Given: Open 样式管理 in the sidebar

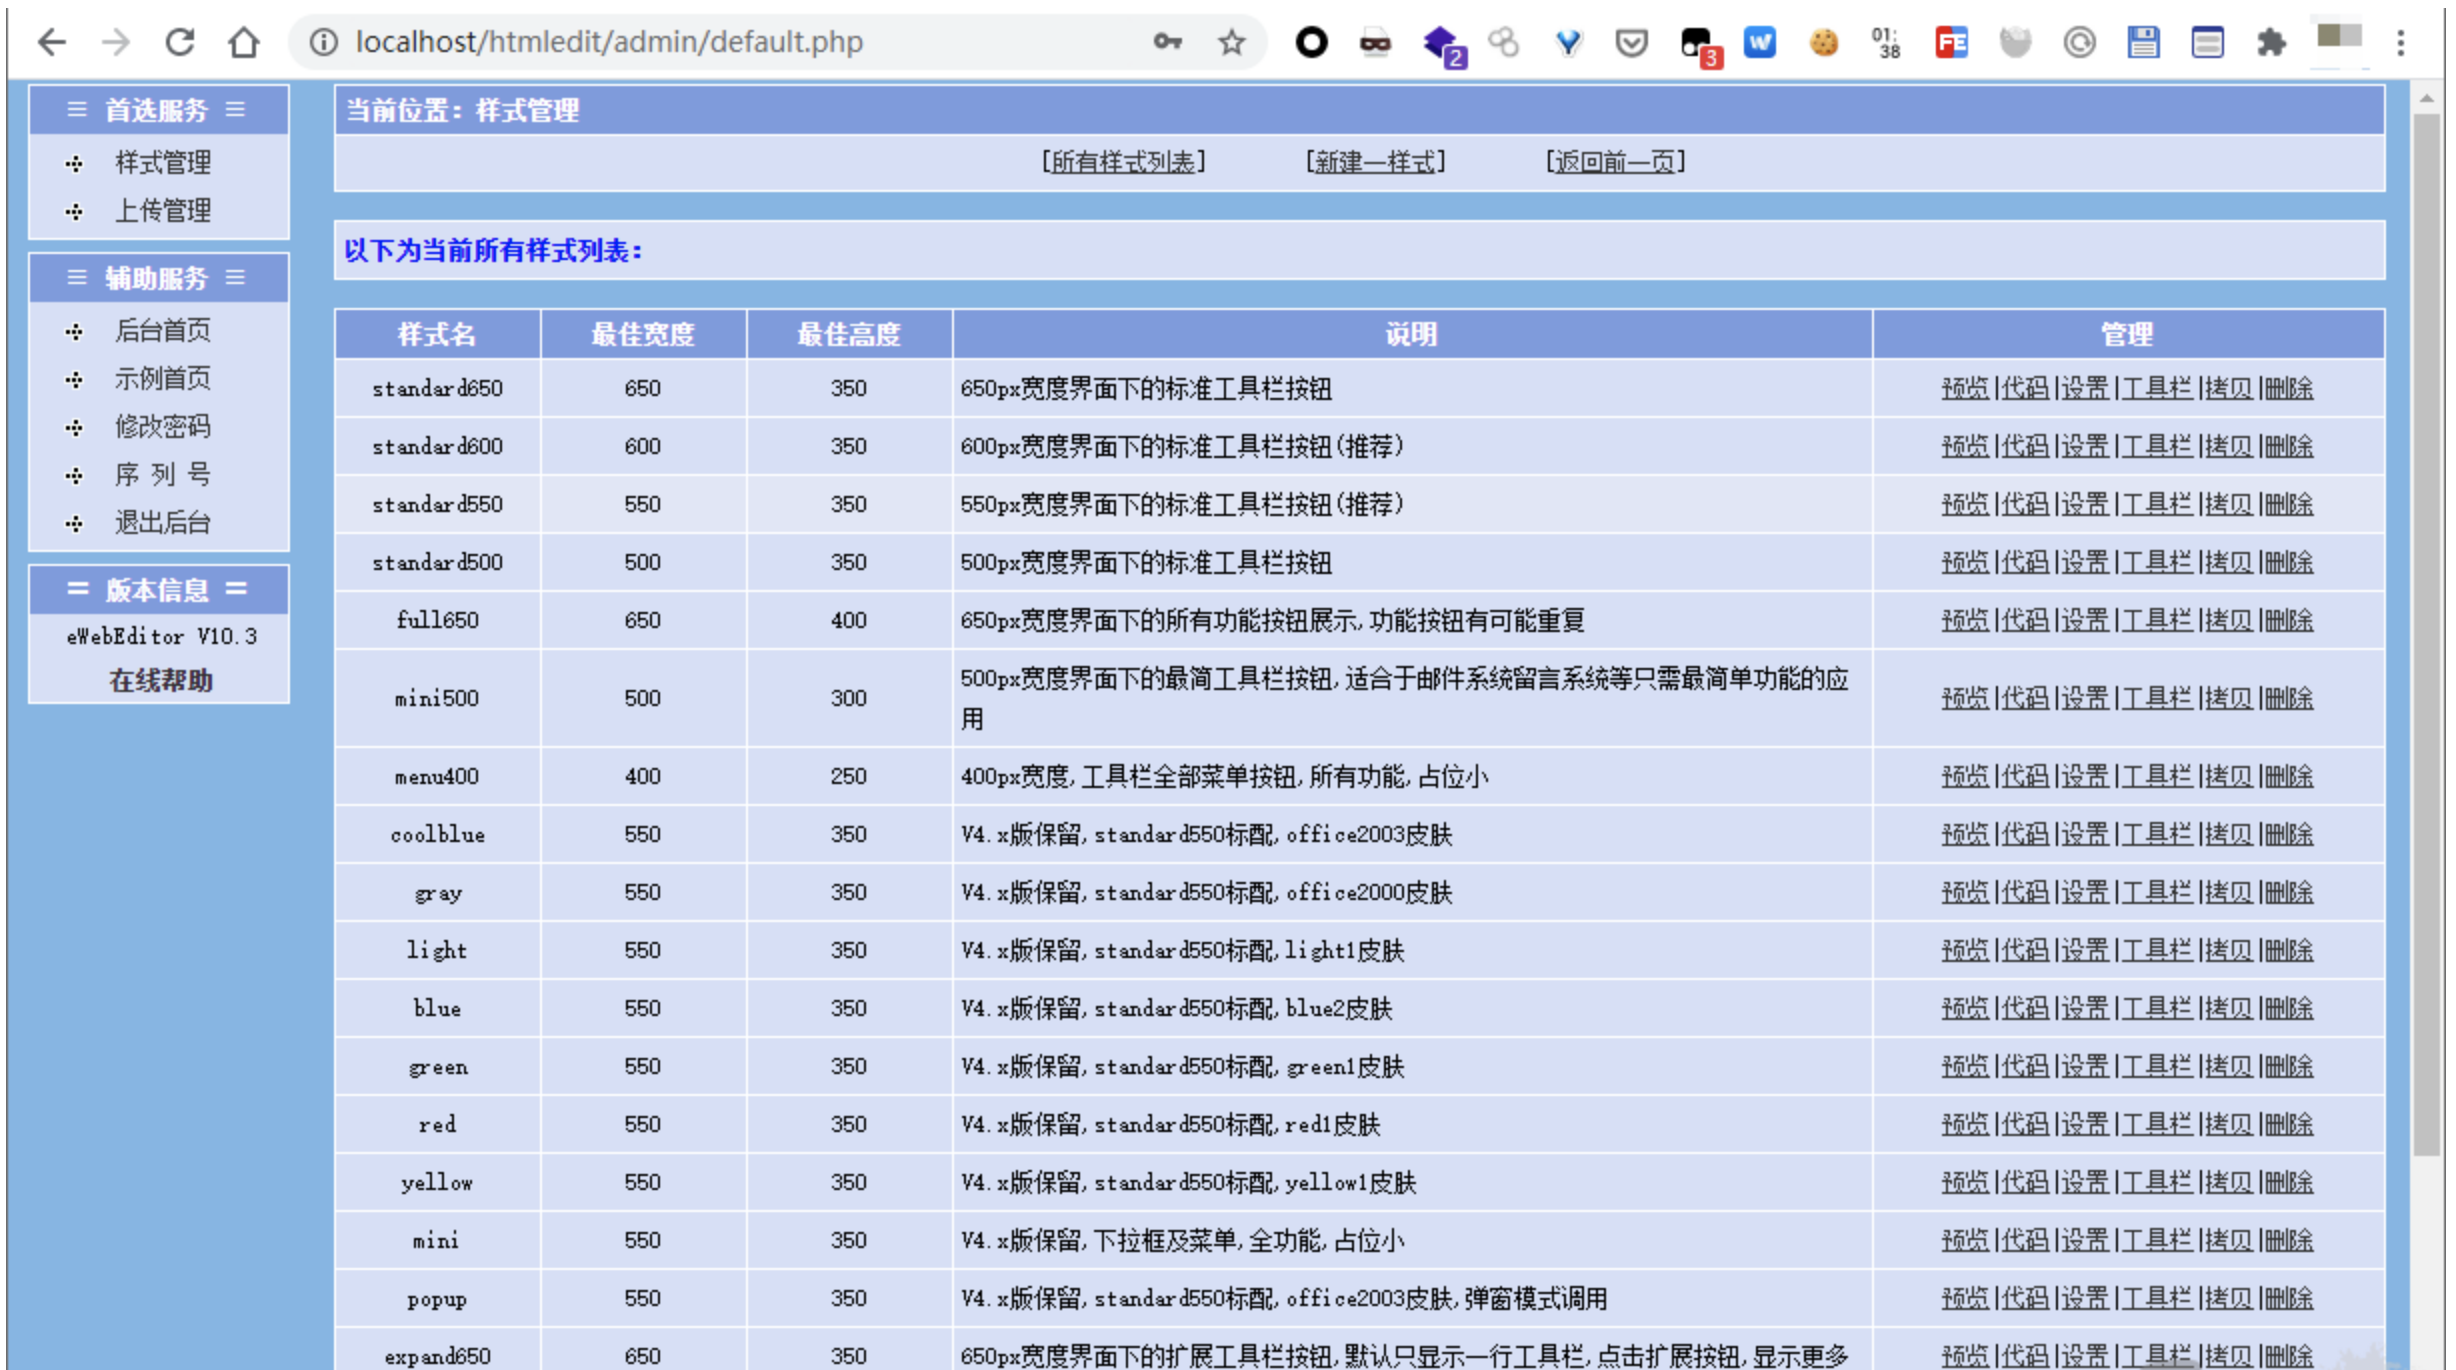Looking at the screenshot, I should pos(162,162).
